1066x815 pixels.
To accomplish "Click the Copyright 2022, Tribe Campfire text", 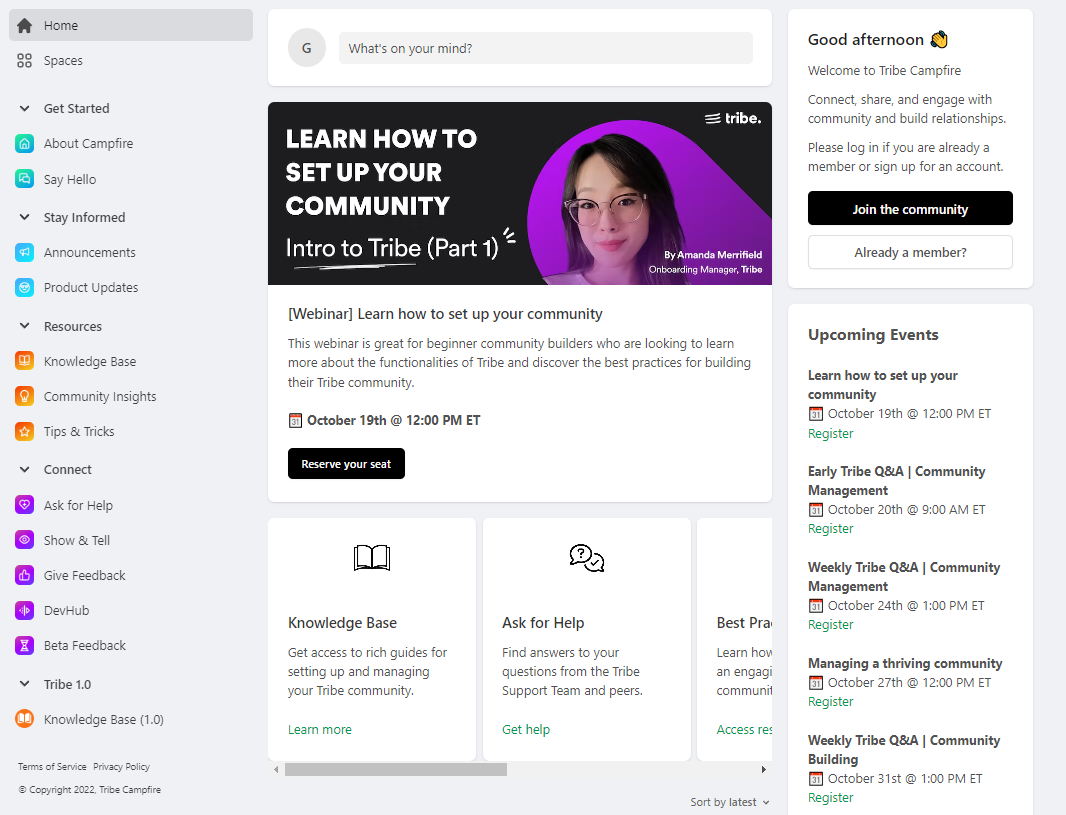I will click(x=90, y=790).
